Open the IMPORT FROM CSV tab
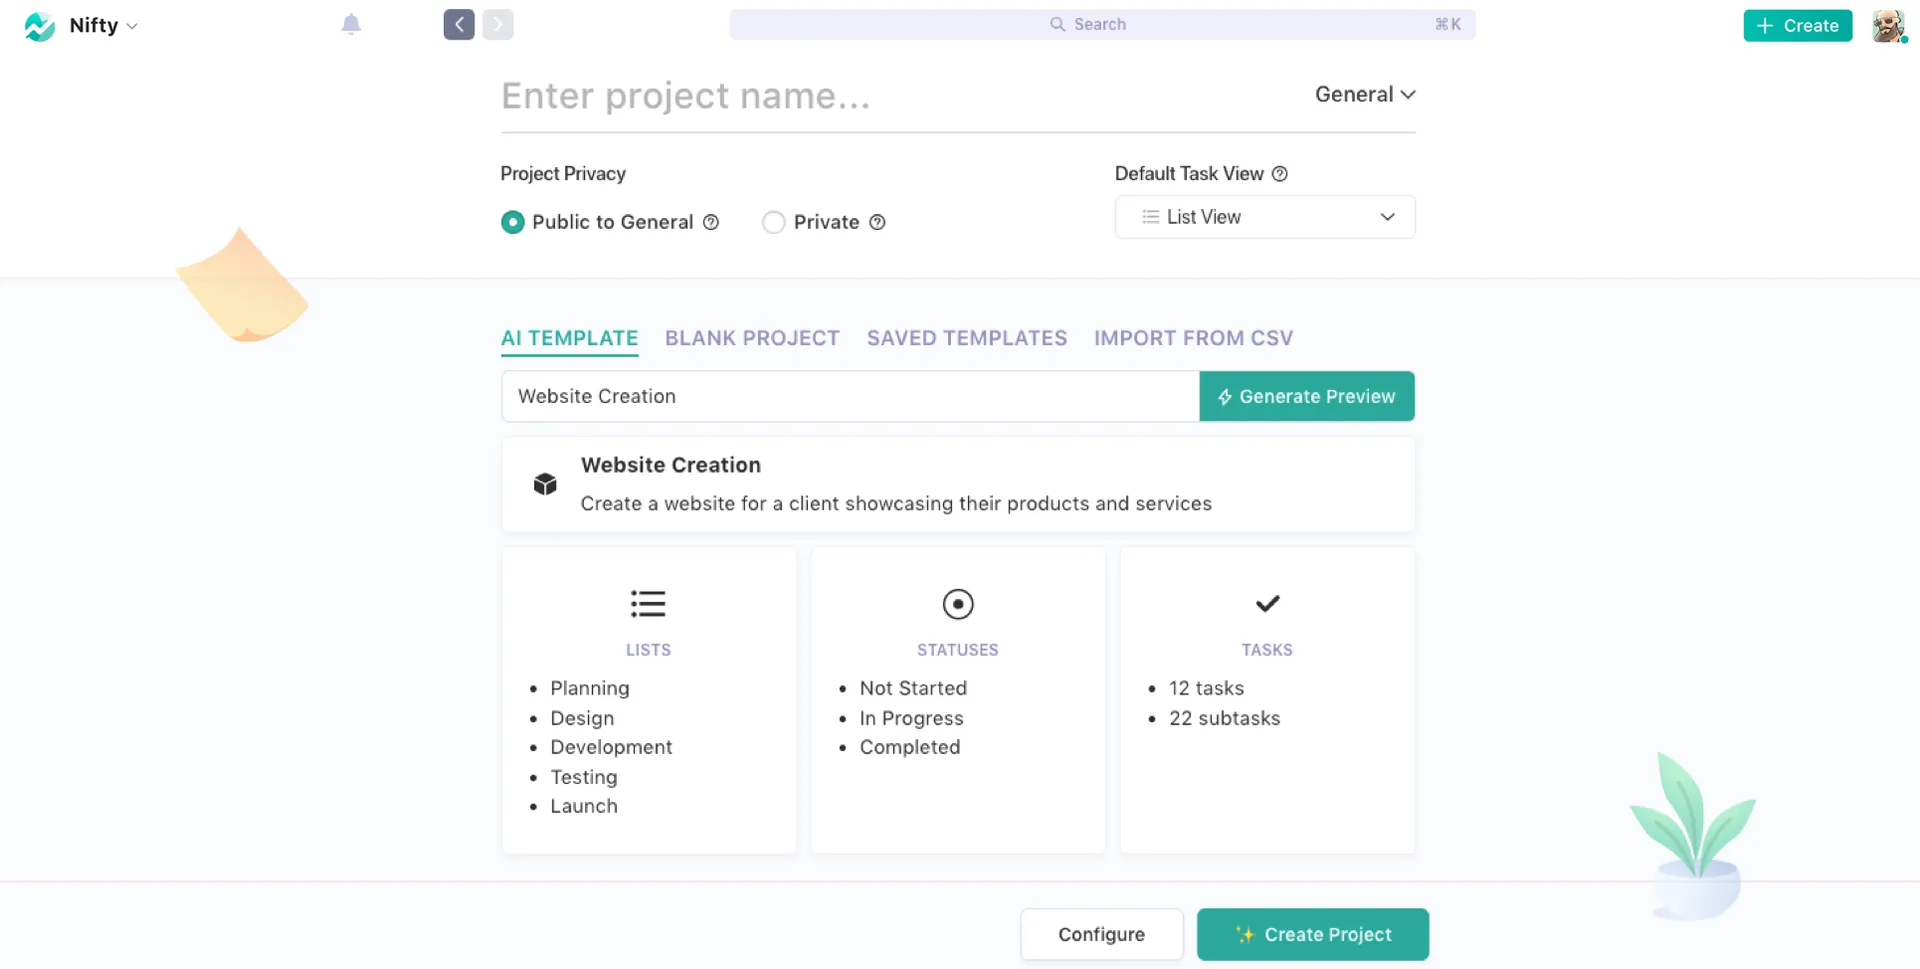 pyautogui.click(x=1193, y=338)
